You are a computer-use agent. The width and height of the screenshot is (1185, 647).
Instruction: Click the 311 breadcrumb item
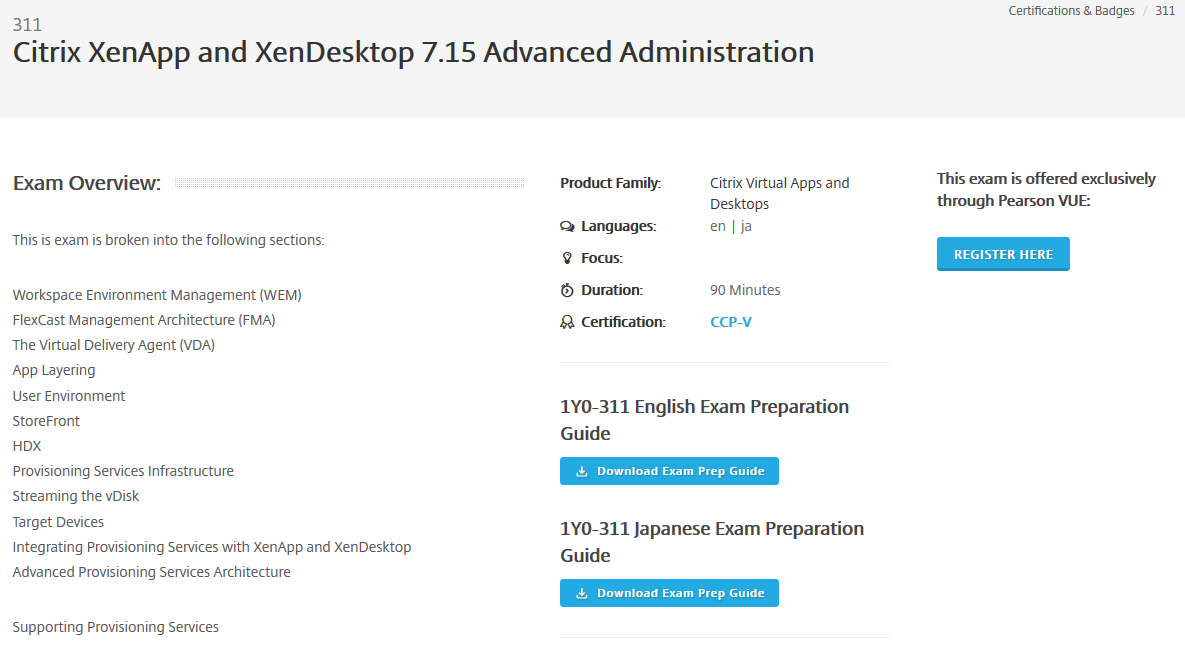click(1165, 11)
